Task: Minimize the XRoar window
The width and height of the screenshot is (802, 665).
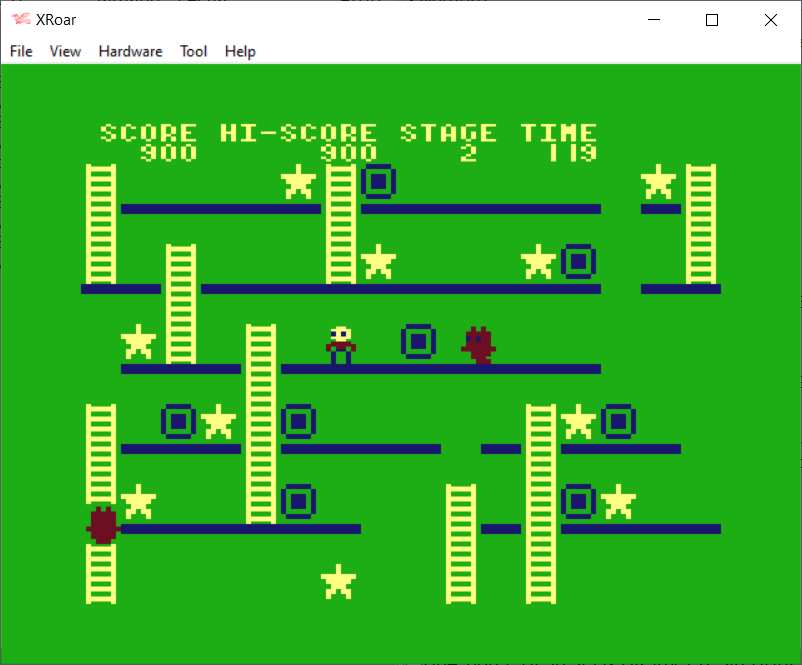Action: click(654, 20)
